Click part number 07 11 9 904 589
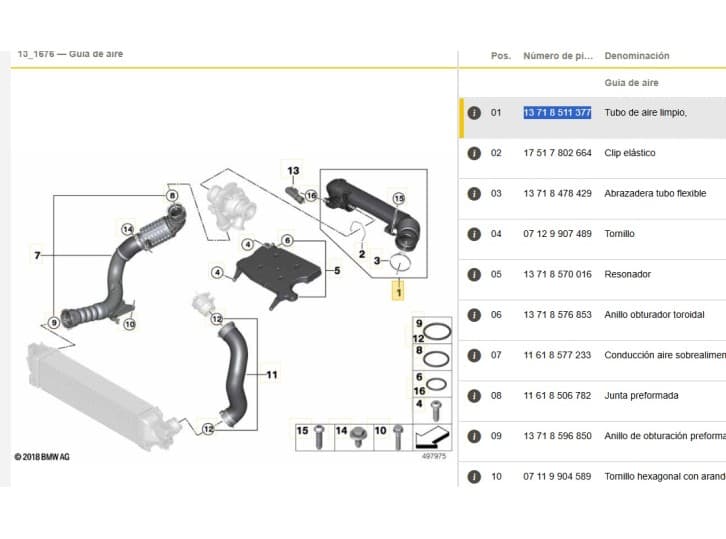The width and height of the screenshot is (726, 539). [x=557, y=476]
